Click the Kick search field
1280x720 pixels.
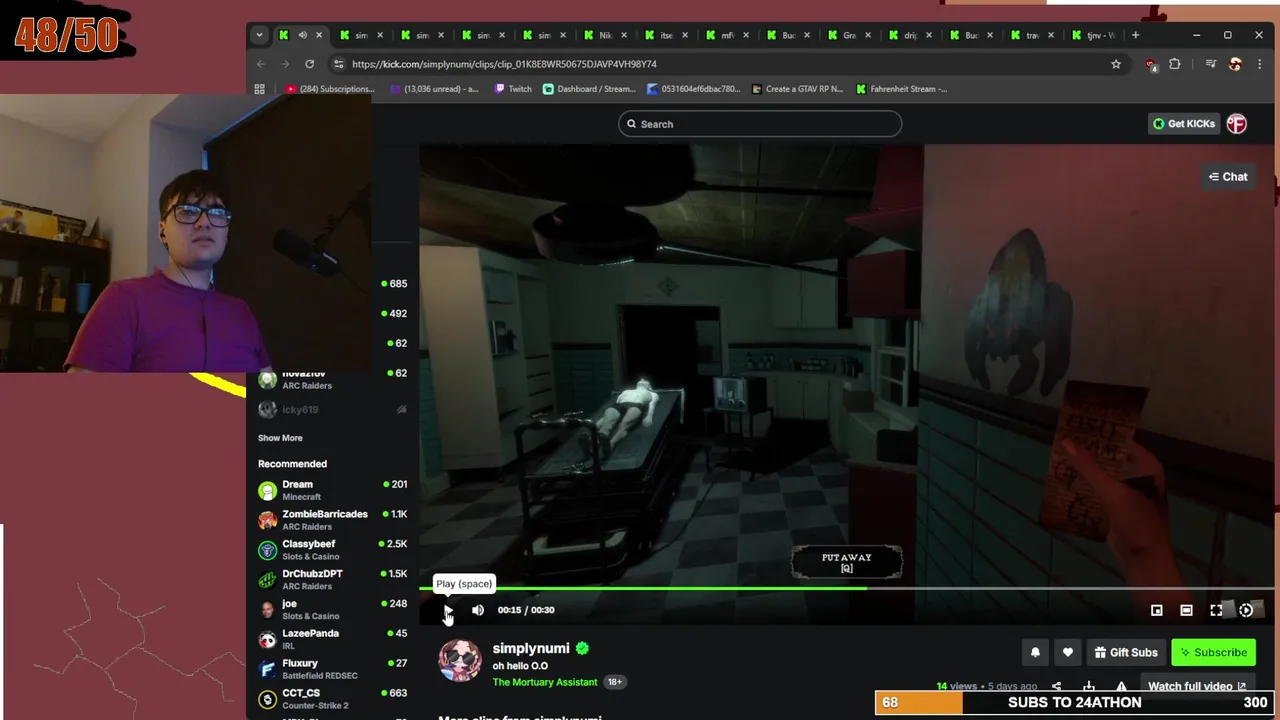[760, 124]
